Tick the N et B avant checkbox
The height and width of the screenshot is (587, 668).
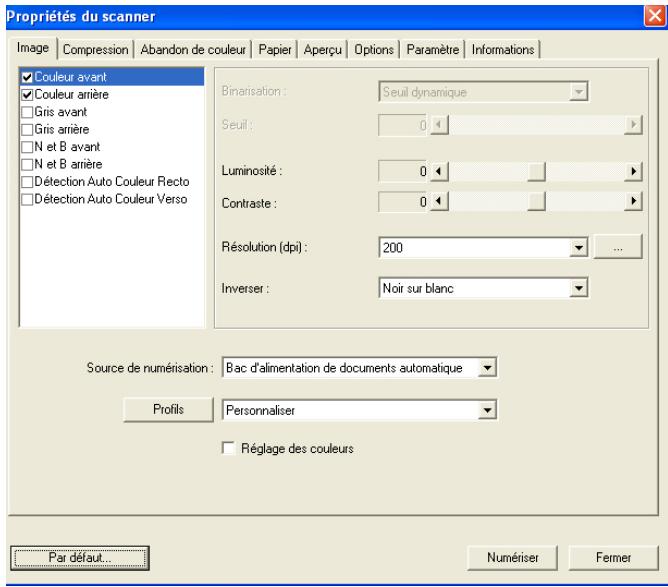27,147
